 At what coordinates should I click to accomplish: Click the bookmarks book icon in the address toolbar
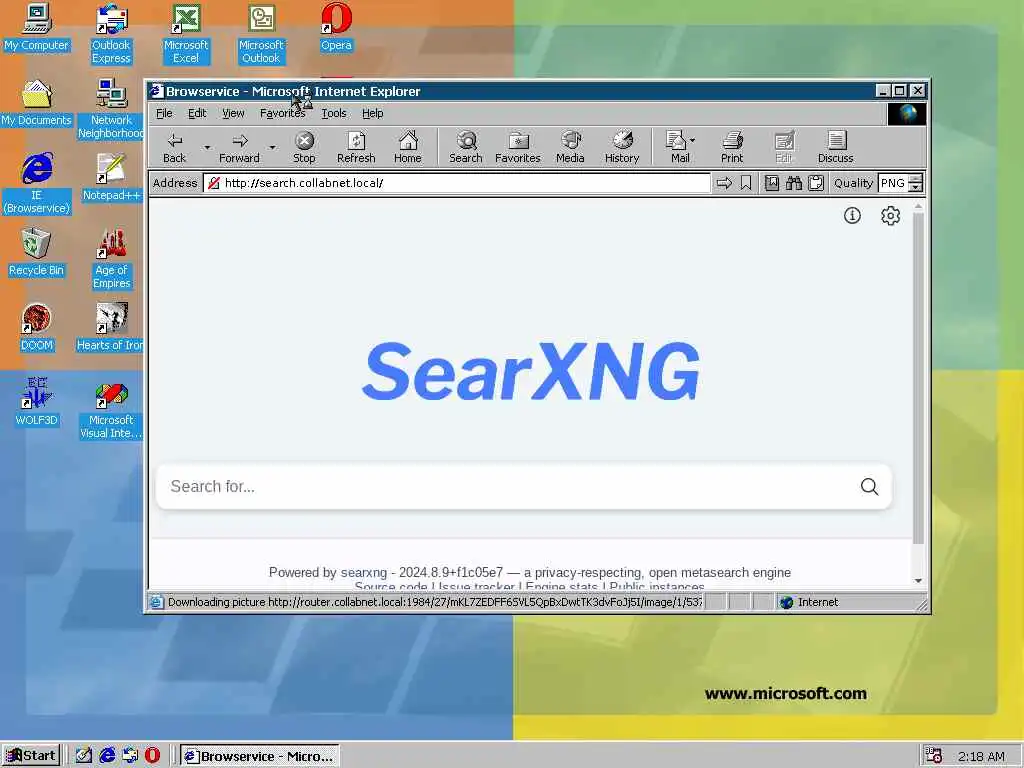772,184
